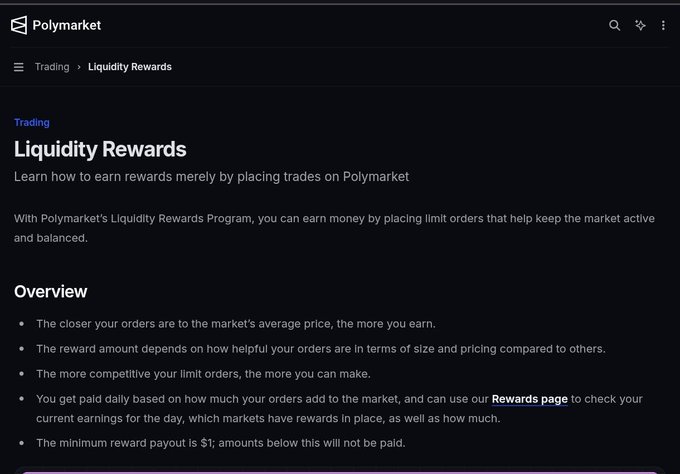Click the Polymarket wordmark text
680x474 pixels.
pyautogui.click(x=67, y=25)
